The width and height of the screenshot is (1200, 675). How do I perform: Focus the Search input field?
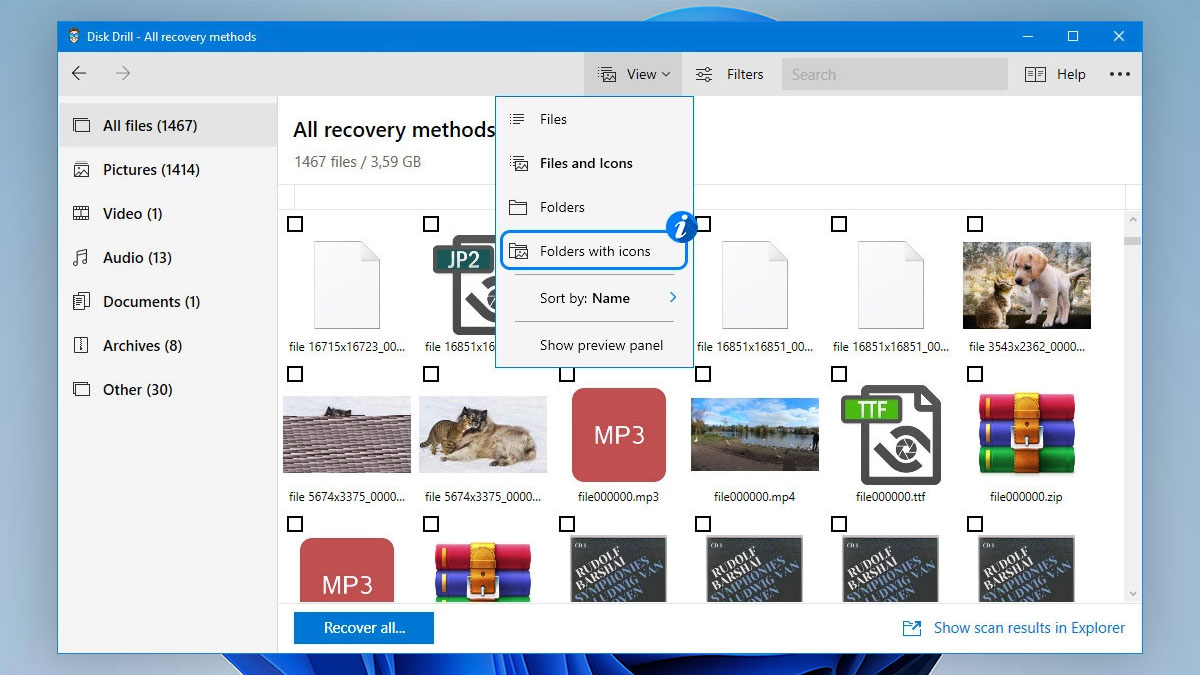[x=894, y=74]
